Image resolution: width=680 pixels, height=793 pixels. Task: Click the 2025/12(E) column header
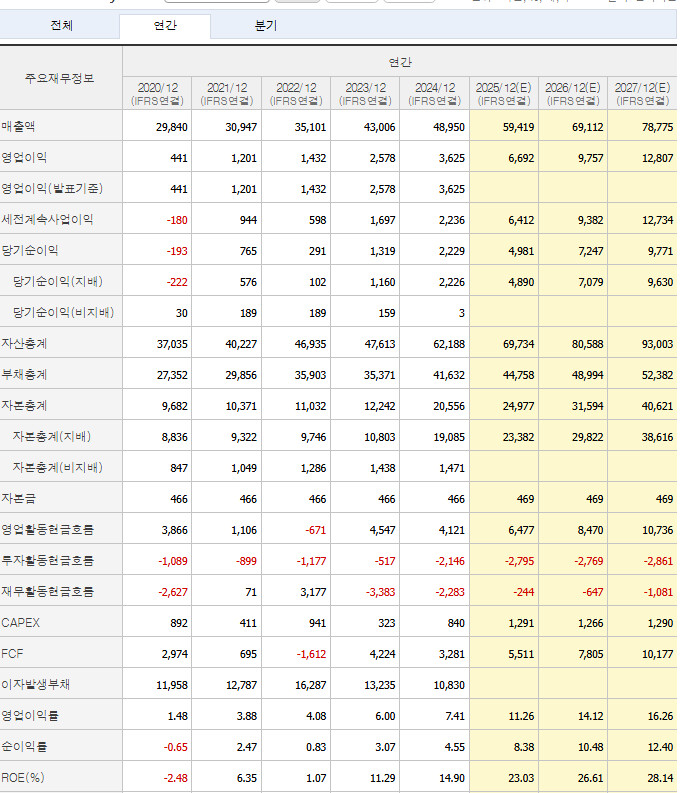pyautogui.click(x=504, y=94)
